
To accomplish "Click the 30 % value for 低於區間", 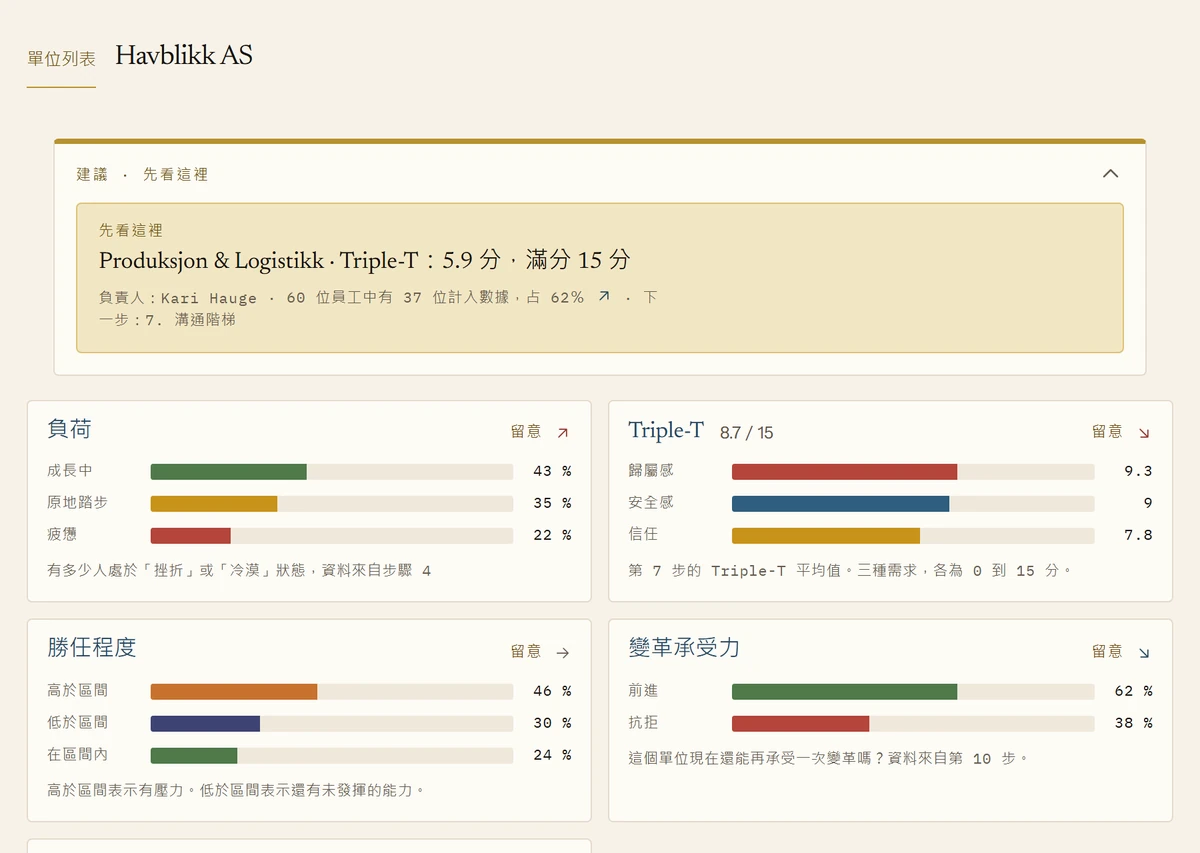I will (552, 723).
